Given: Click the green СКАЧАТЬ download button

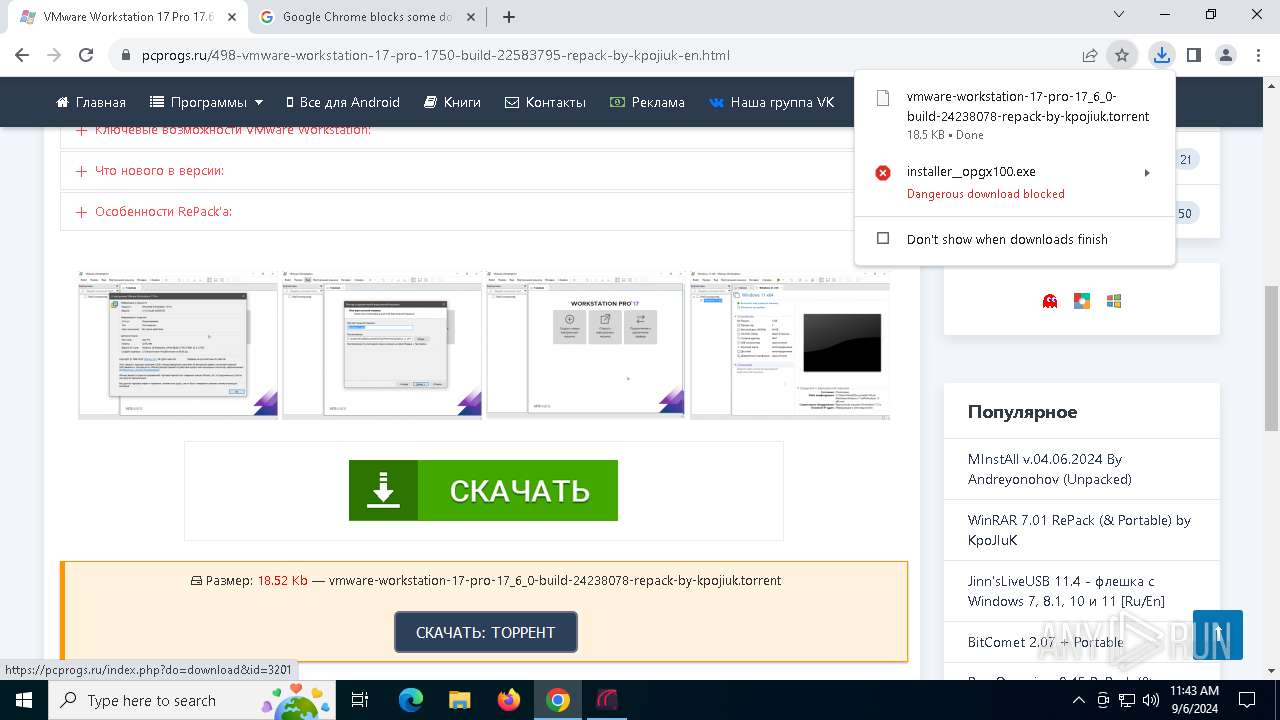Looking at the screenshot, I should (483, 490).
